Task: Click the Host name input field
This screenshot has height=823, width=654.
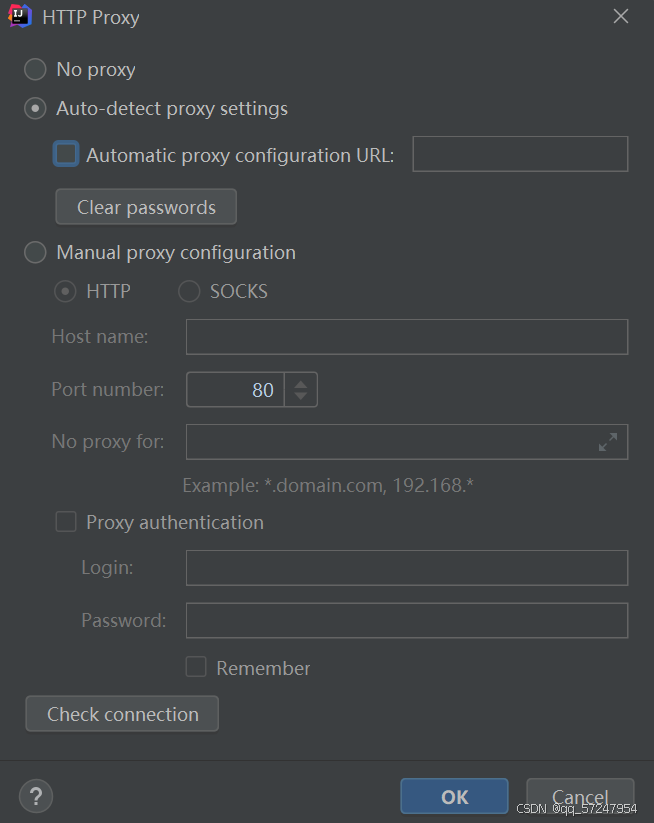Action: pos(406,336)
